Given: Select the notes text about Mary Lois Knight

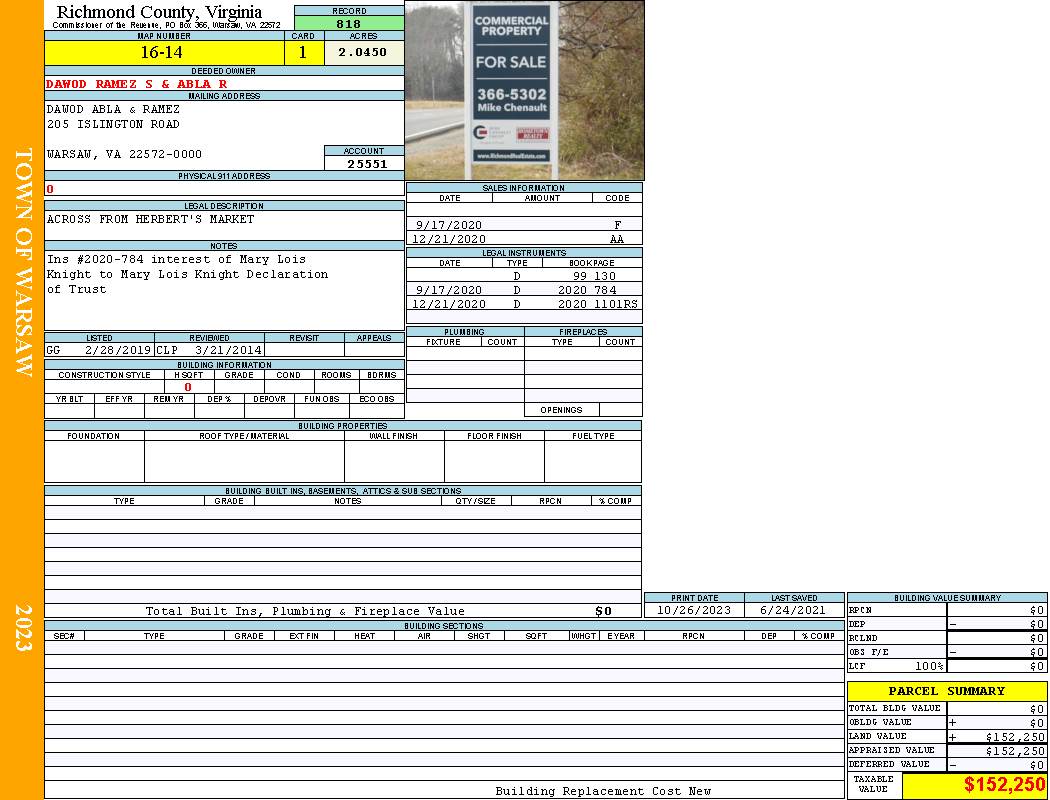Looking at the screenshot, I should (x=187, y=274).
